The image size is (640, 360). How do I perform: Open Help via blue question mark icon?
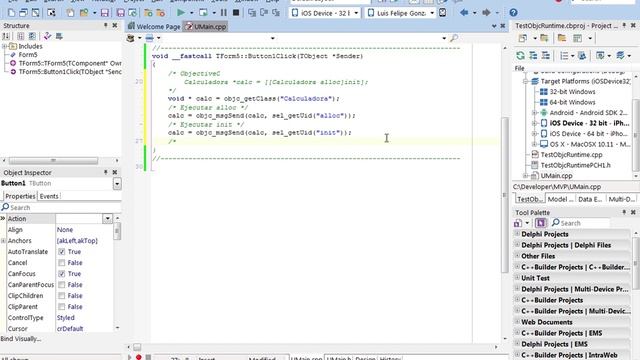tap(513, 13)
